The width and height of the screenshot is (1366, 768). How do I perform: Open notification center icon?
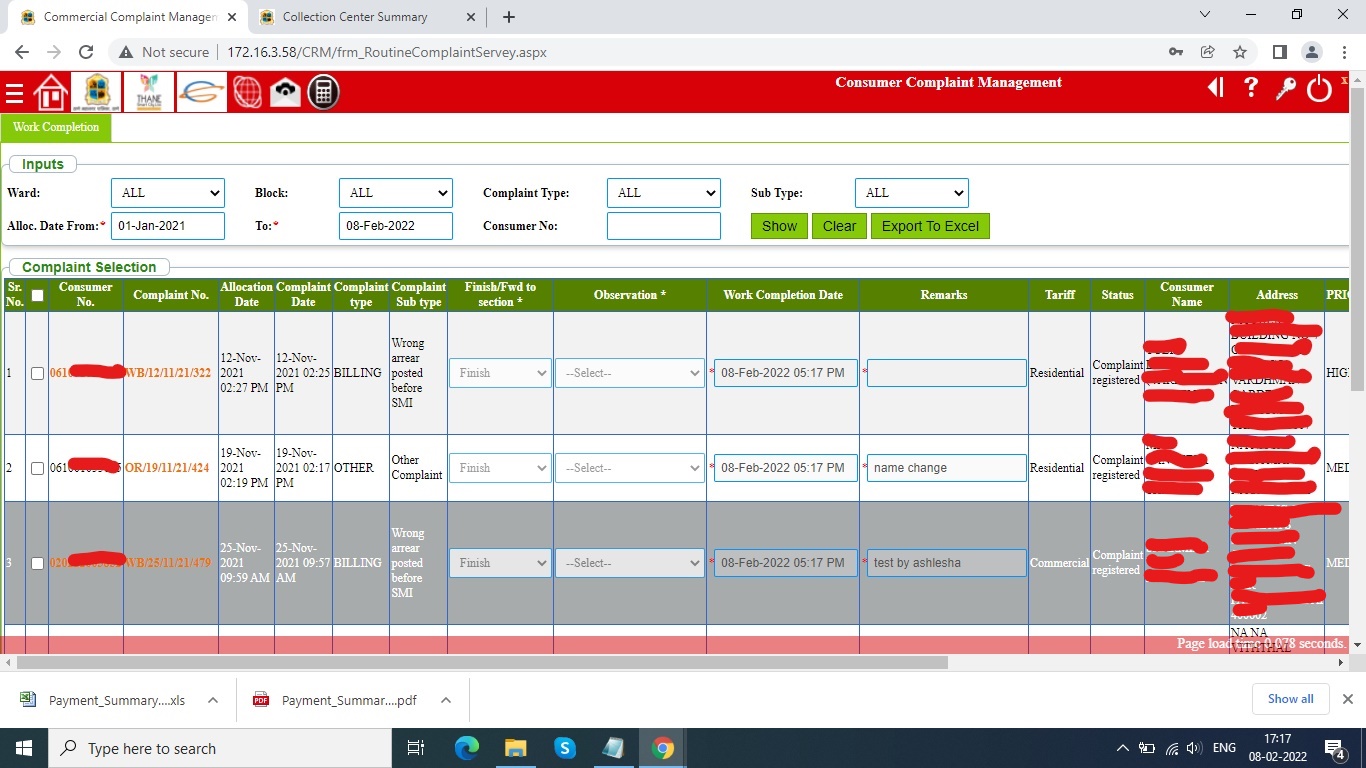(1335, 748)
